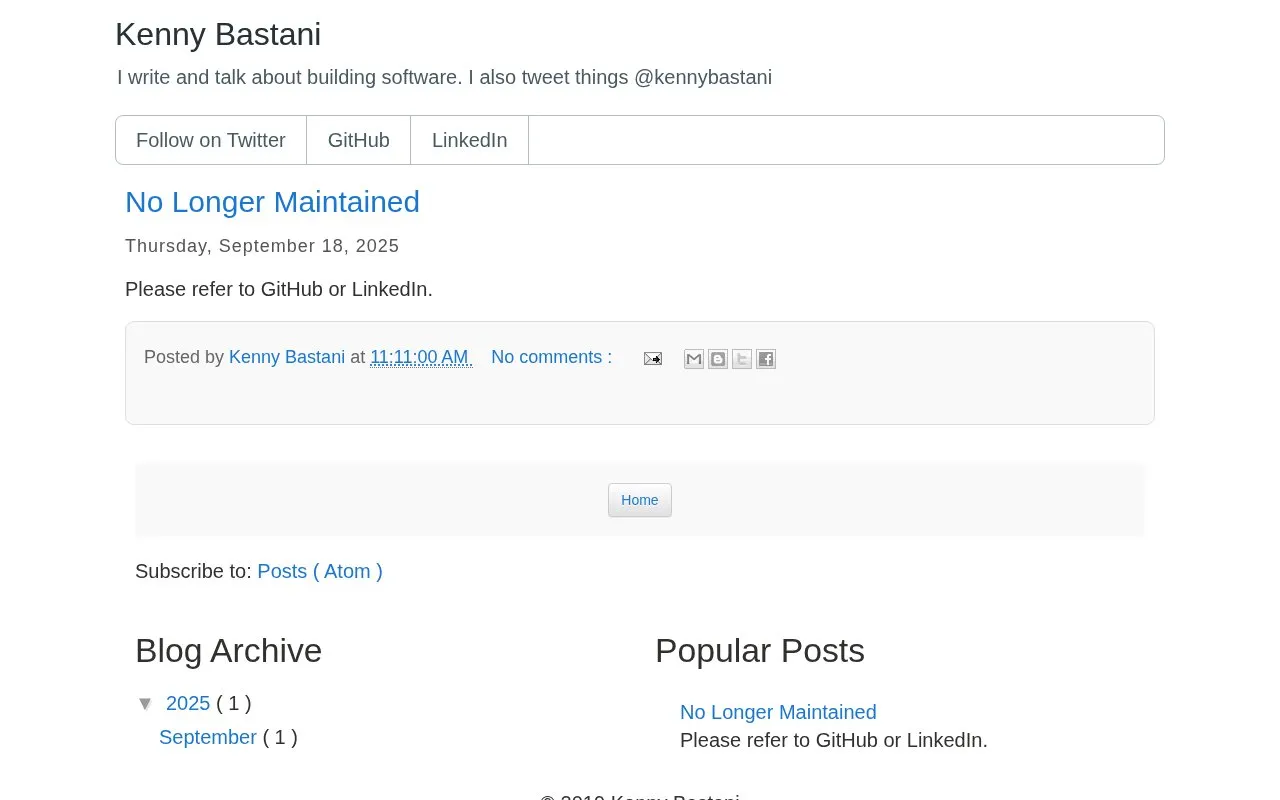Open the 2025 archive year link

pos(188,703)
